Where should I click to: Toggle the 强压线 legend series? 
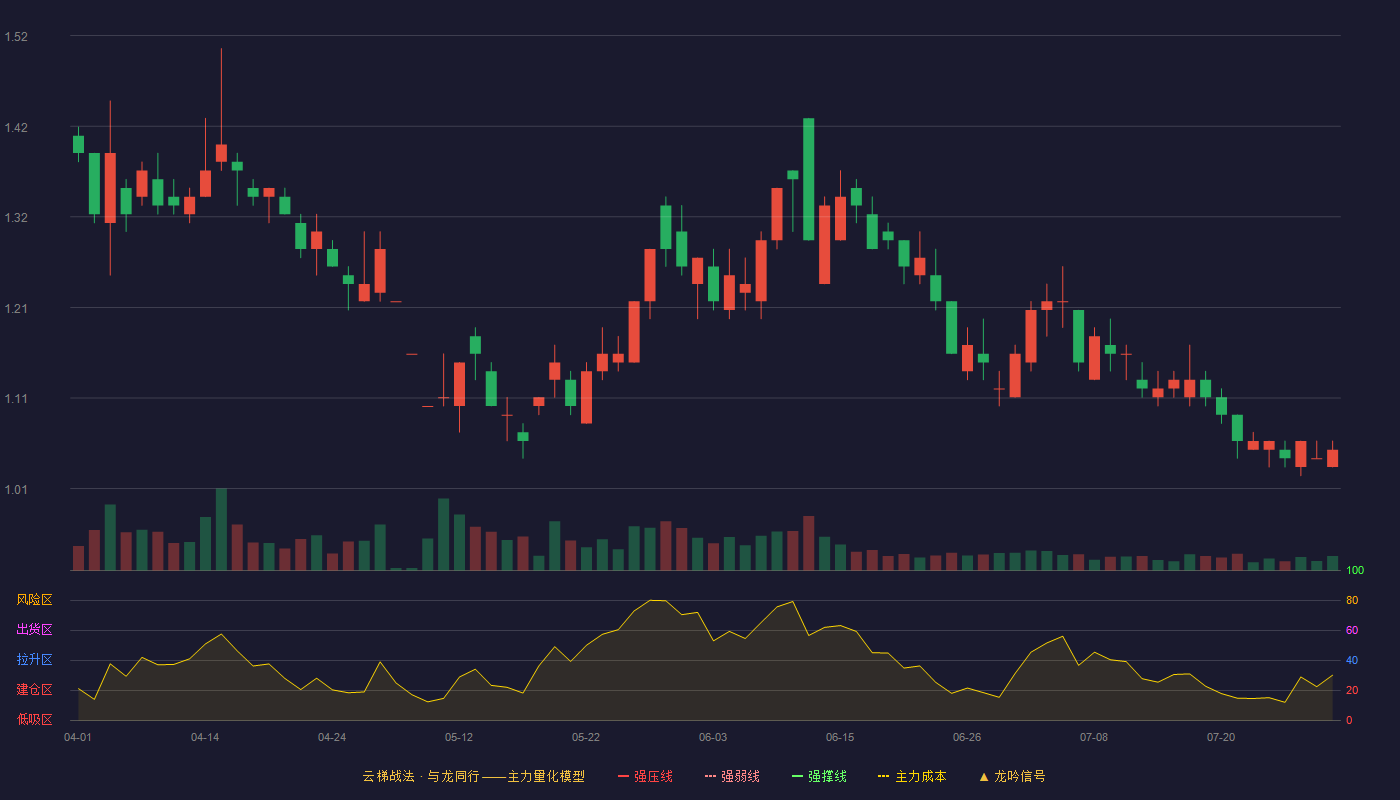[x=645, y=776]
